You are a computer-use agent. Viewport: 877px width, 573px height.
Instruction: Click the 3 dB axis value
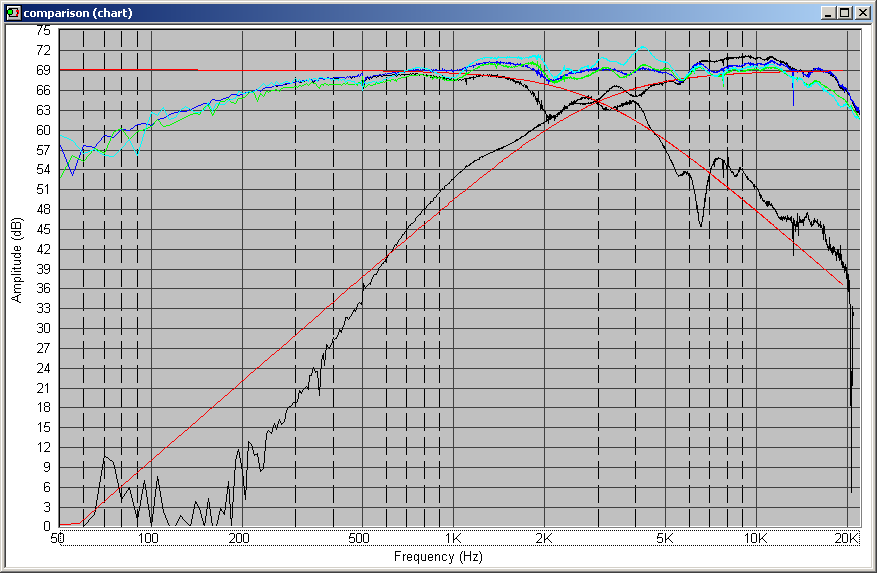[46, 506]
